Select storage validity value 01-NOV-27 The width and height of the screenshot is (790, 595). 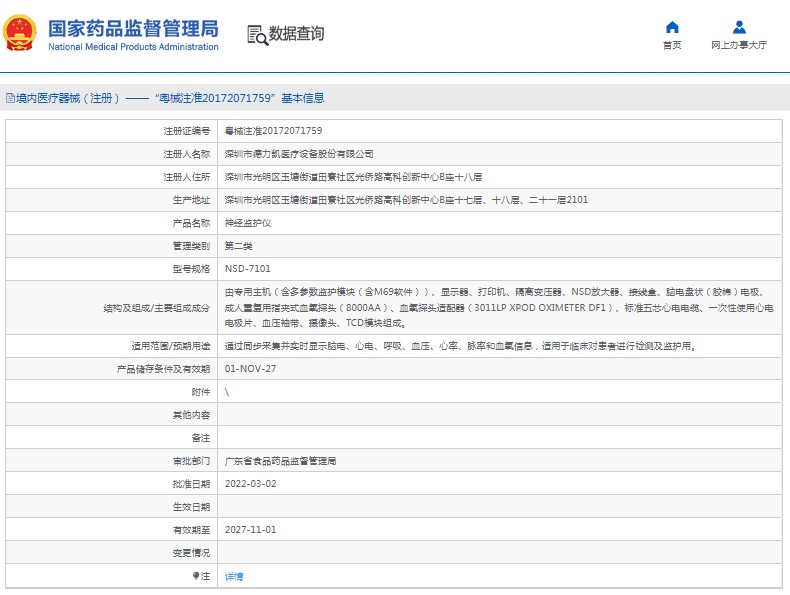[x=250, y=369]
